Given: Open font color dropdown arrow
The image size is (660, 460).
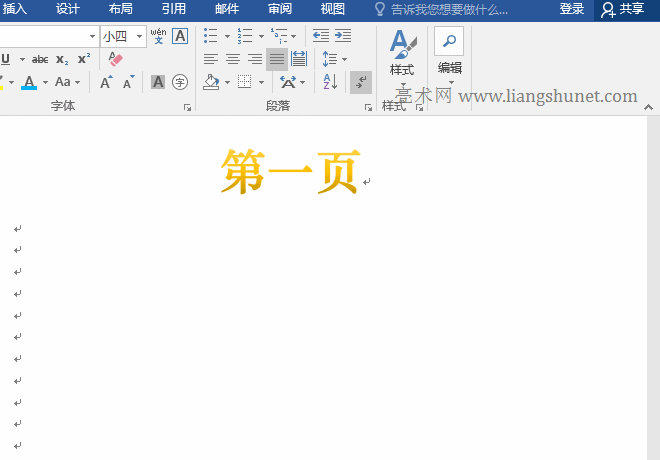Looking at the screenshot, I should [45, 82].
